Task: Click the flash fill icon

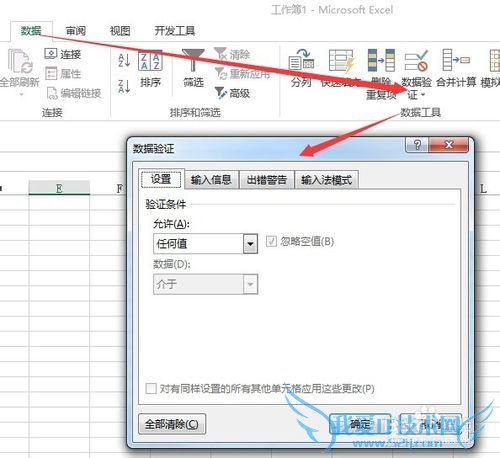Action: (341, 61)
